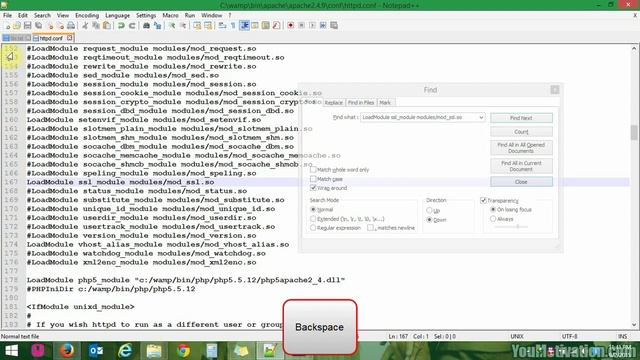
Task: Open Google Chrome from the taskbar
Action: pyautogui.click(x=183, y=351)
